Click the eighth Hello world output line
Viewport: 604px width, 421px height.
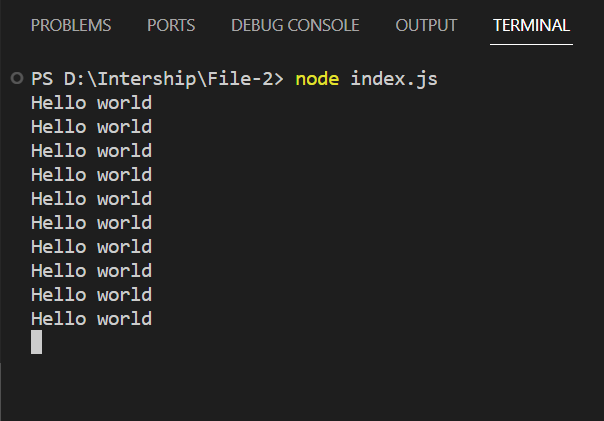pyautogui.click(x=92, y=271)
